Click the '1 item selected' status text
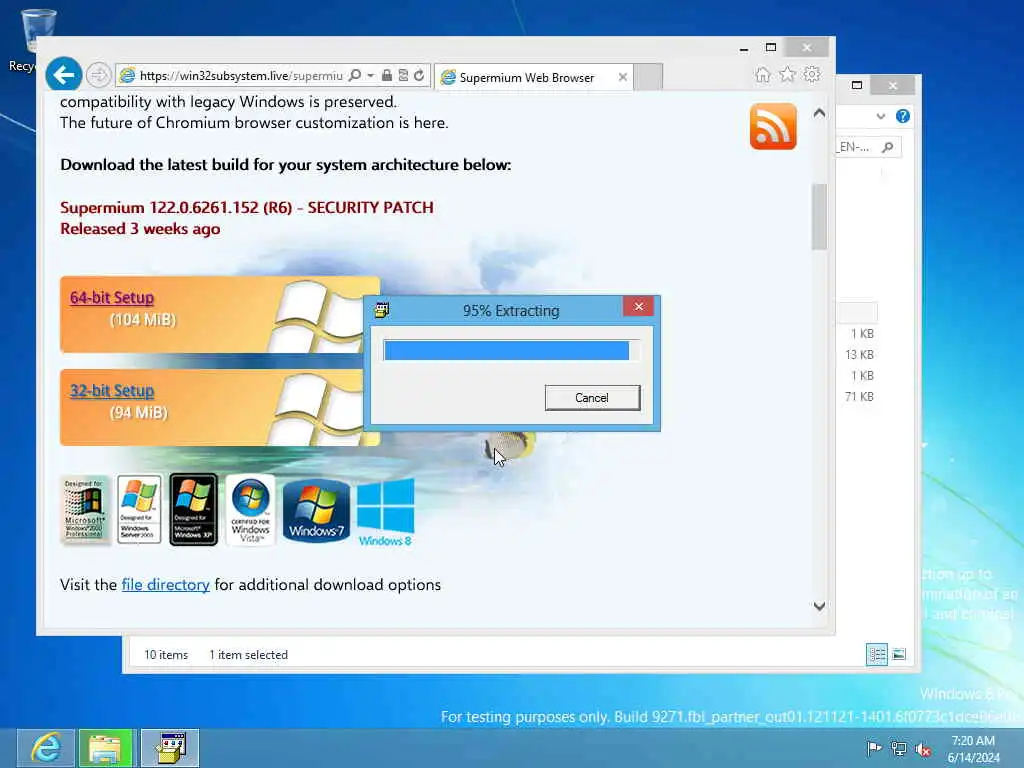 (x=248, y=654)
